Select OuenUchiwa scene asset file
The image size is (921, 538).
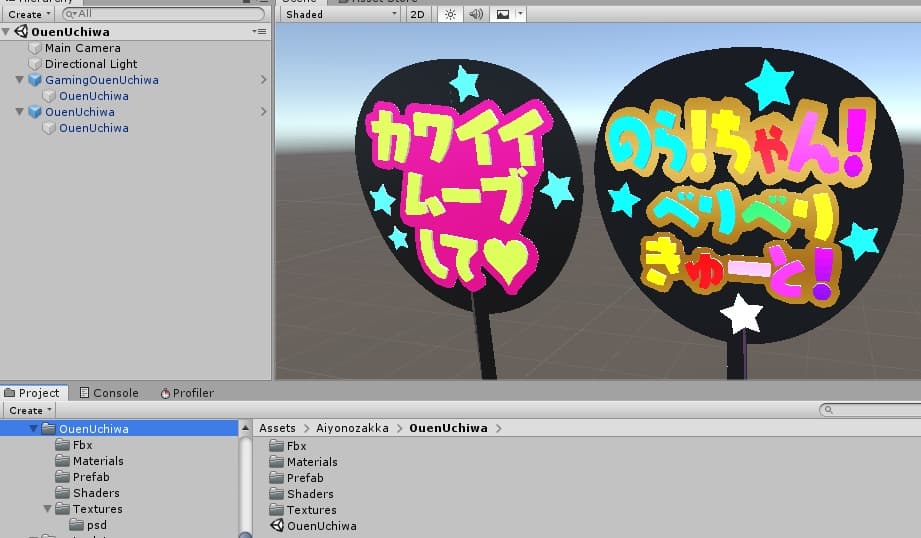[314, 526]
